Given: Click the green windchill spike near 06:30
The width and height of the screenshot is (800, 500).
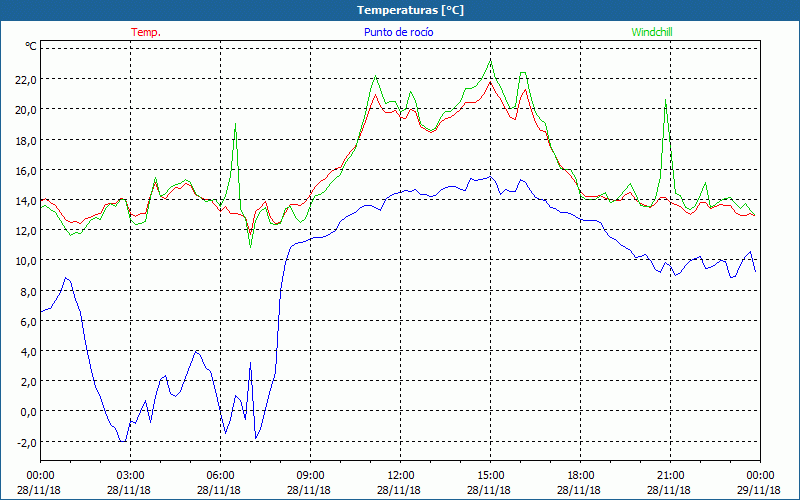Looking at the screenshot, I should 235,123.
